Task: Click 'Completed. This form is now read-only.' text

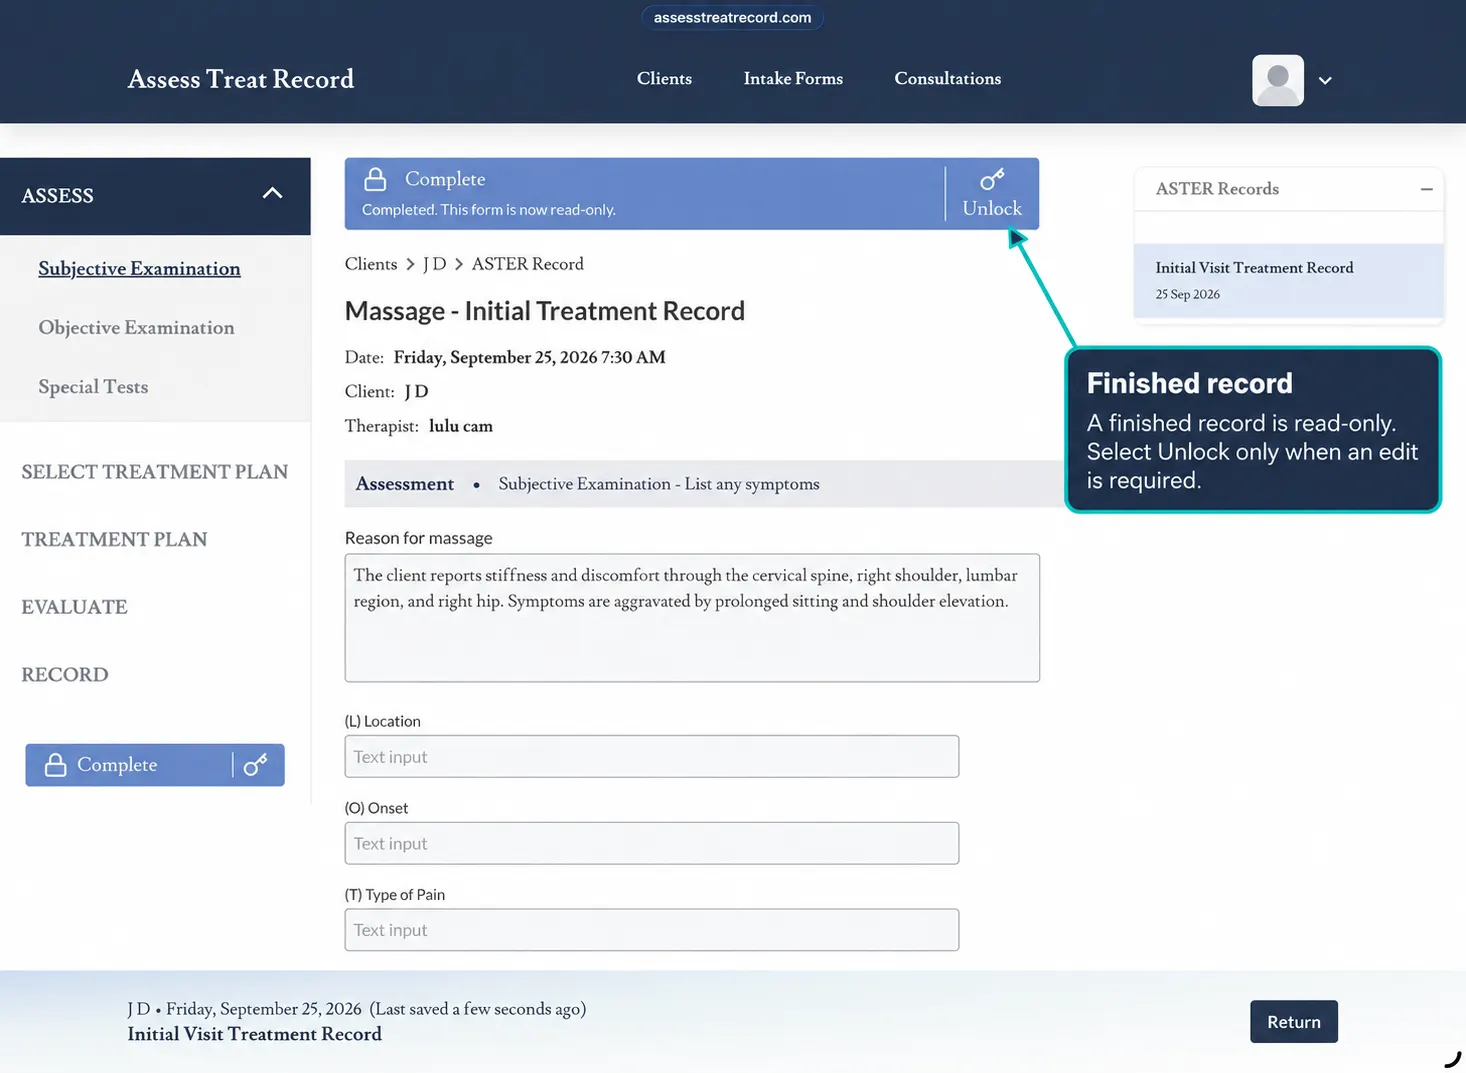Action: coord(489,210)
